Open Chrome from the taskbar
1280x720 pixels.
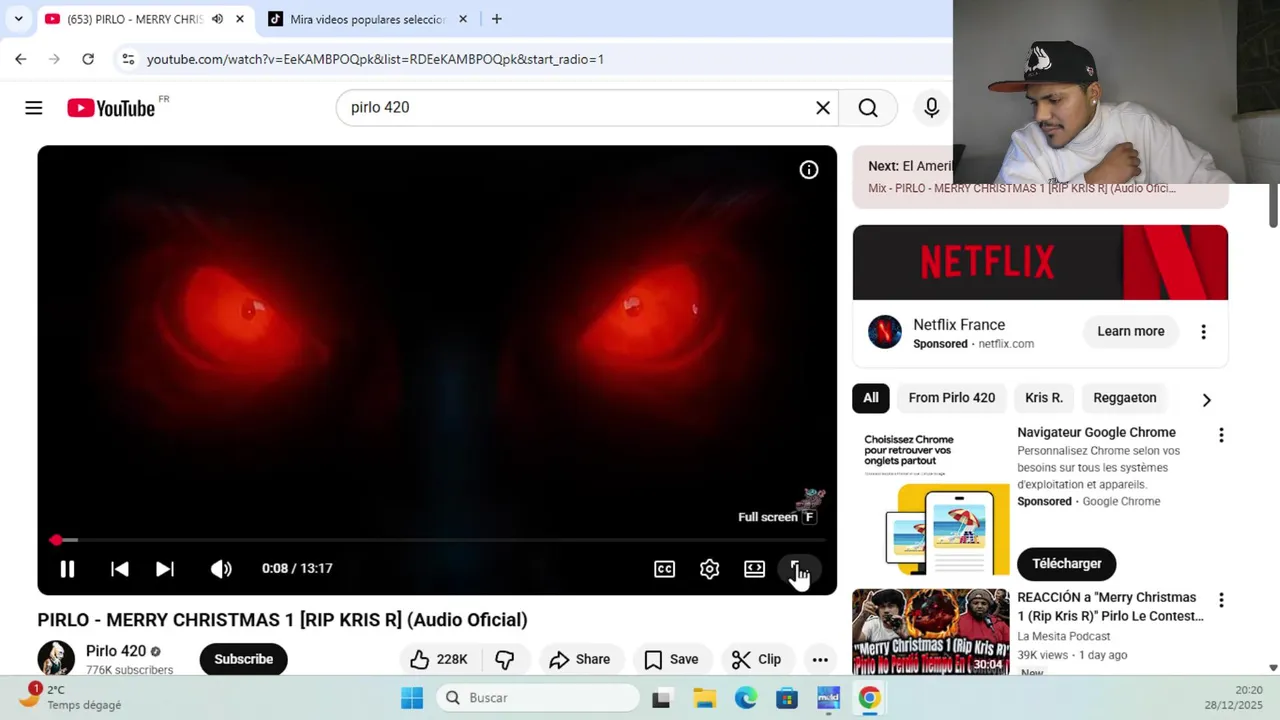click(x=869, y=698)
